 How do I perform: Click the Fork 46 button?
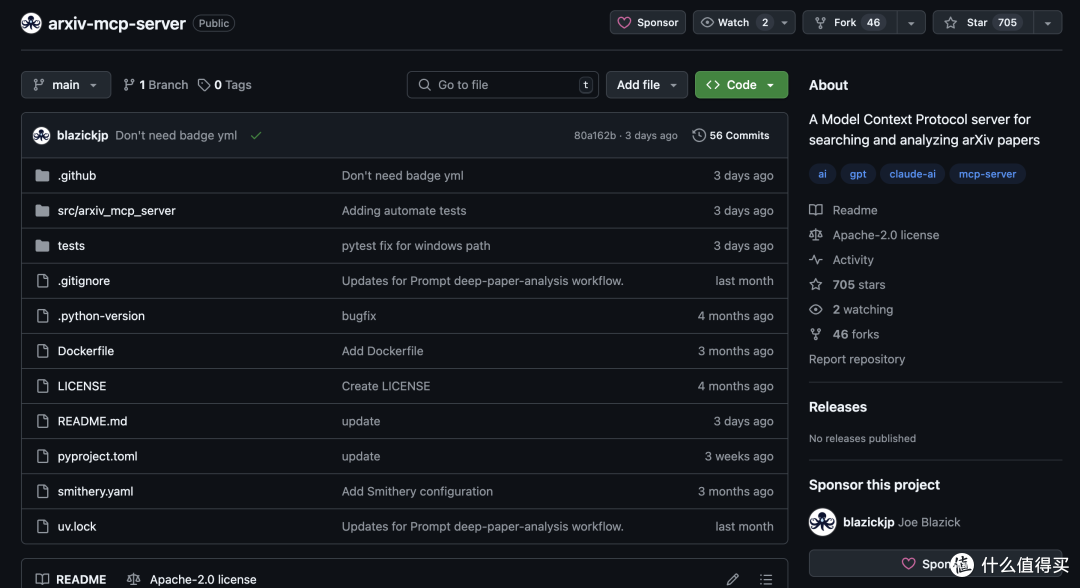(850, 23)
